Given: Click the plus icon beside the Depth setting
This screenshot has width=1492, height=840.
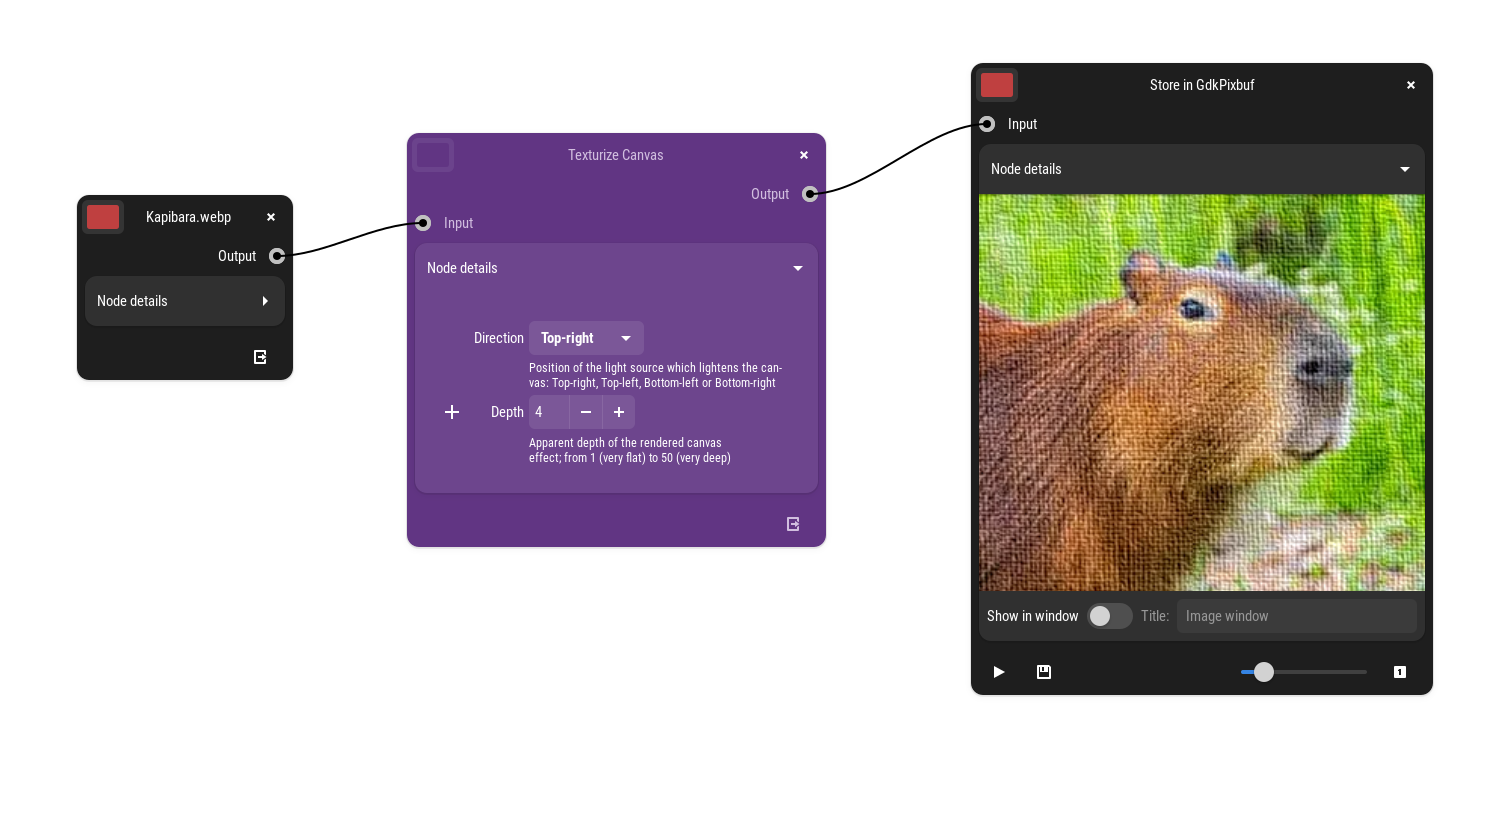Looking at the screenshot, I should pyautogui.click(x=452, y=411).
